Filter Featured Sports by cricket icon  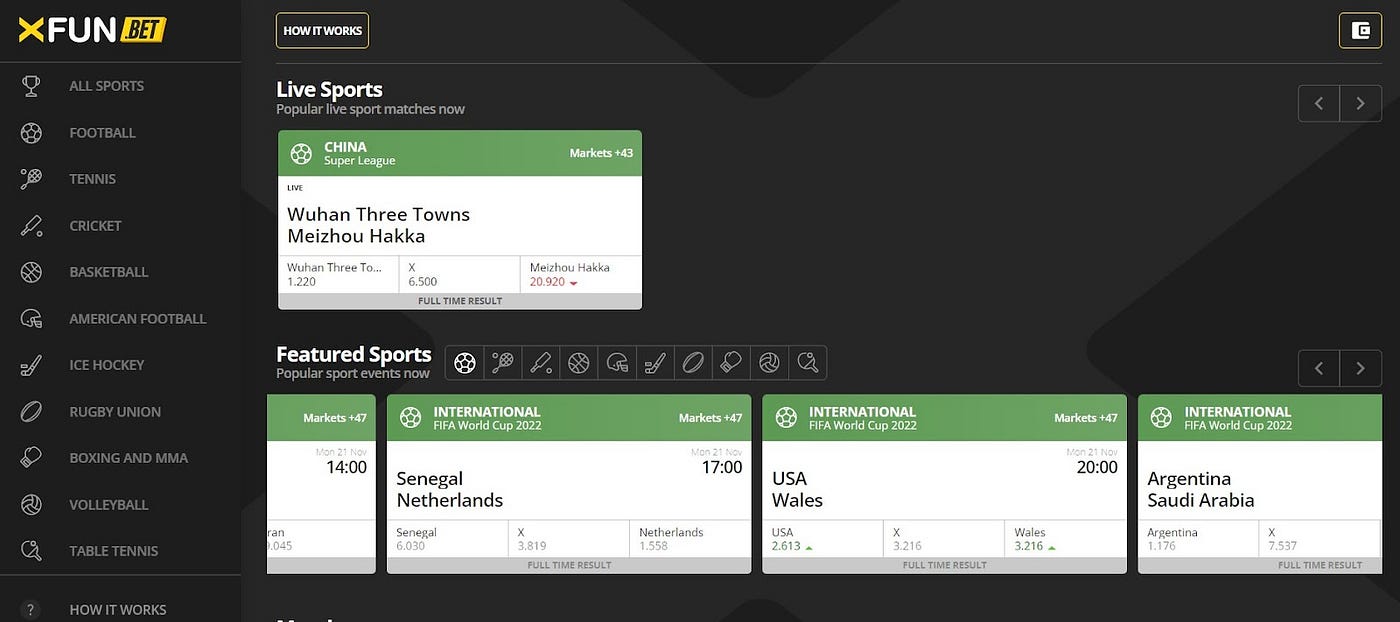[x=541, y=362]
